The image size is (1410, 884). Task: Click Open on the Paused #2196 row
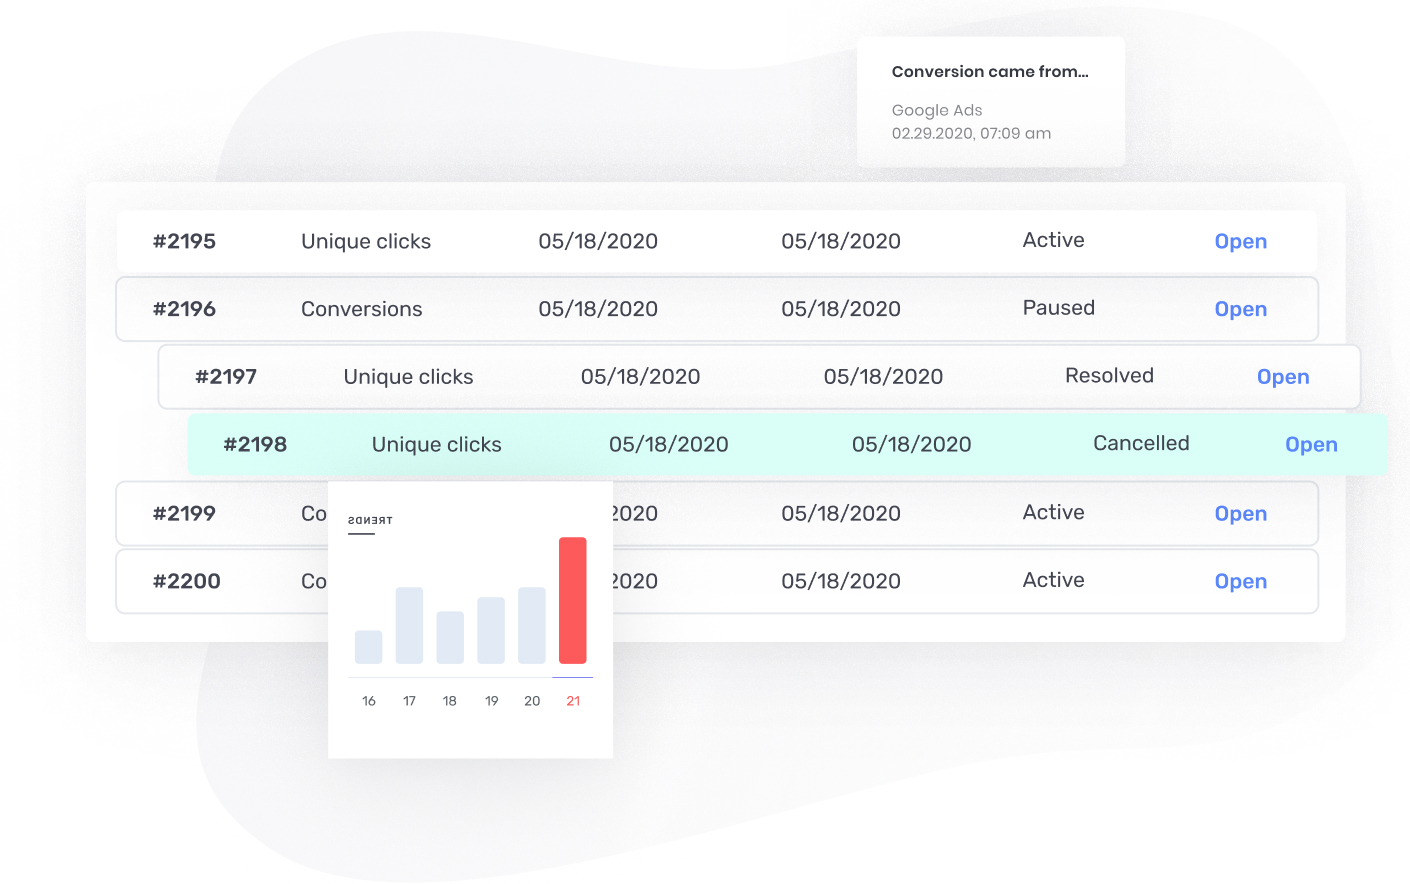tap(1240, 309)
